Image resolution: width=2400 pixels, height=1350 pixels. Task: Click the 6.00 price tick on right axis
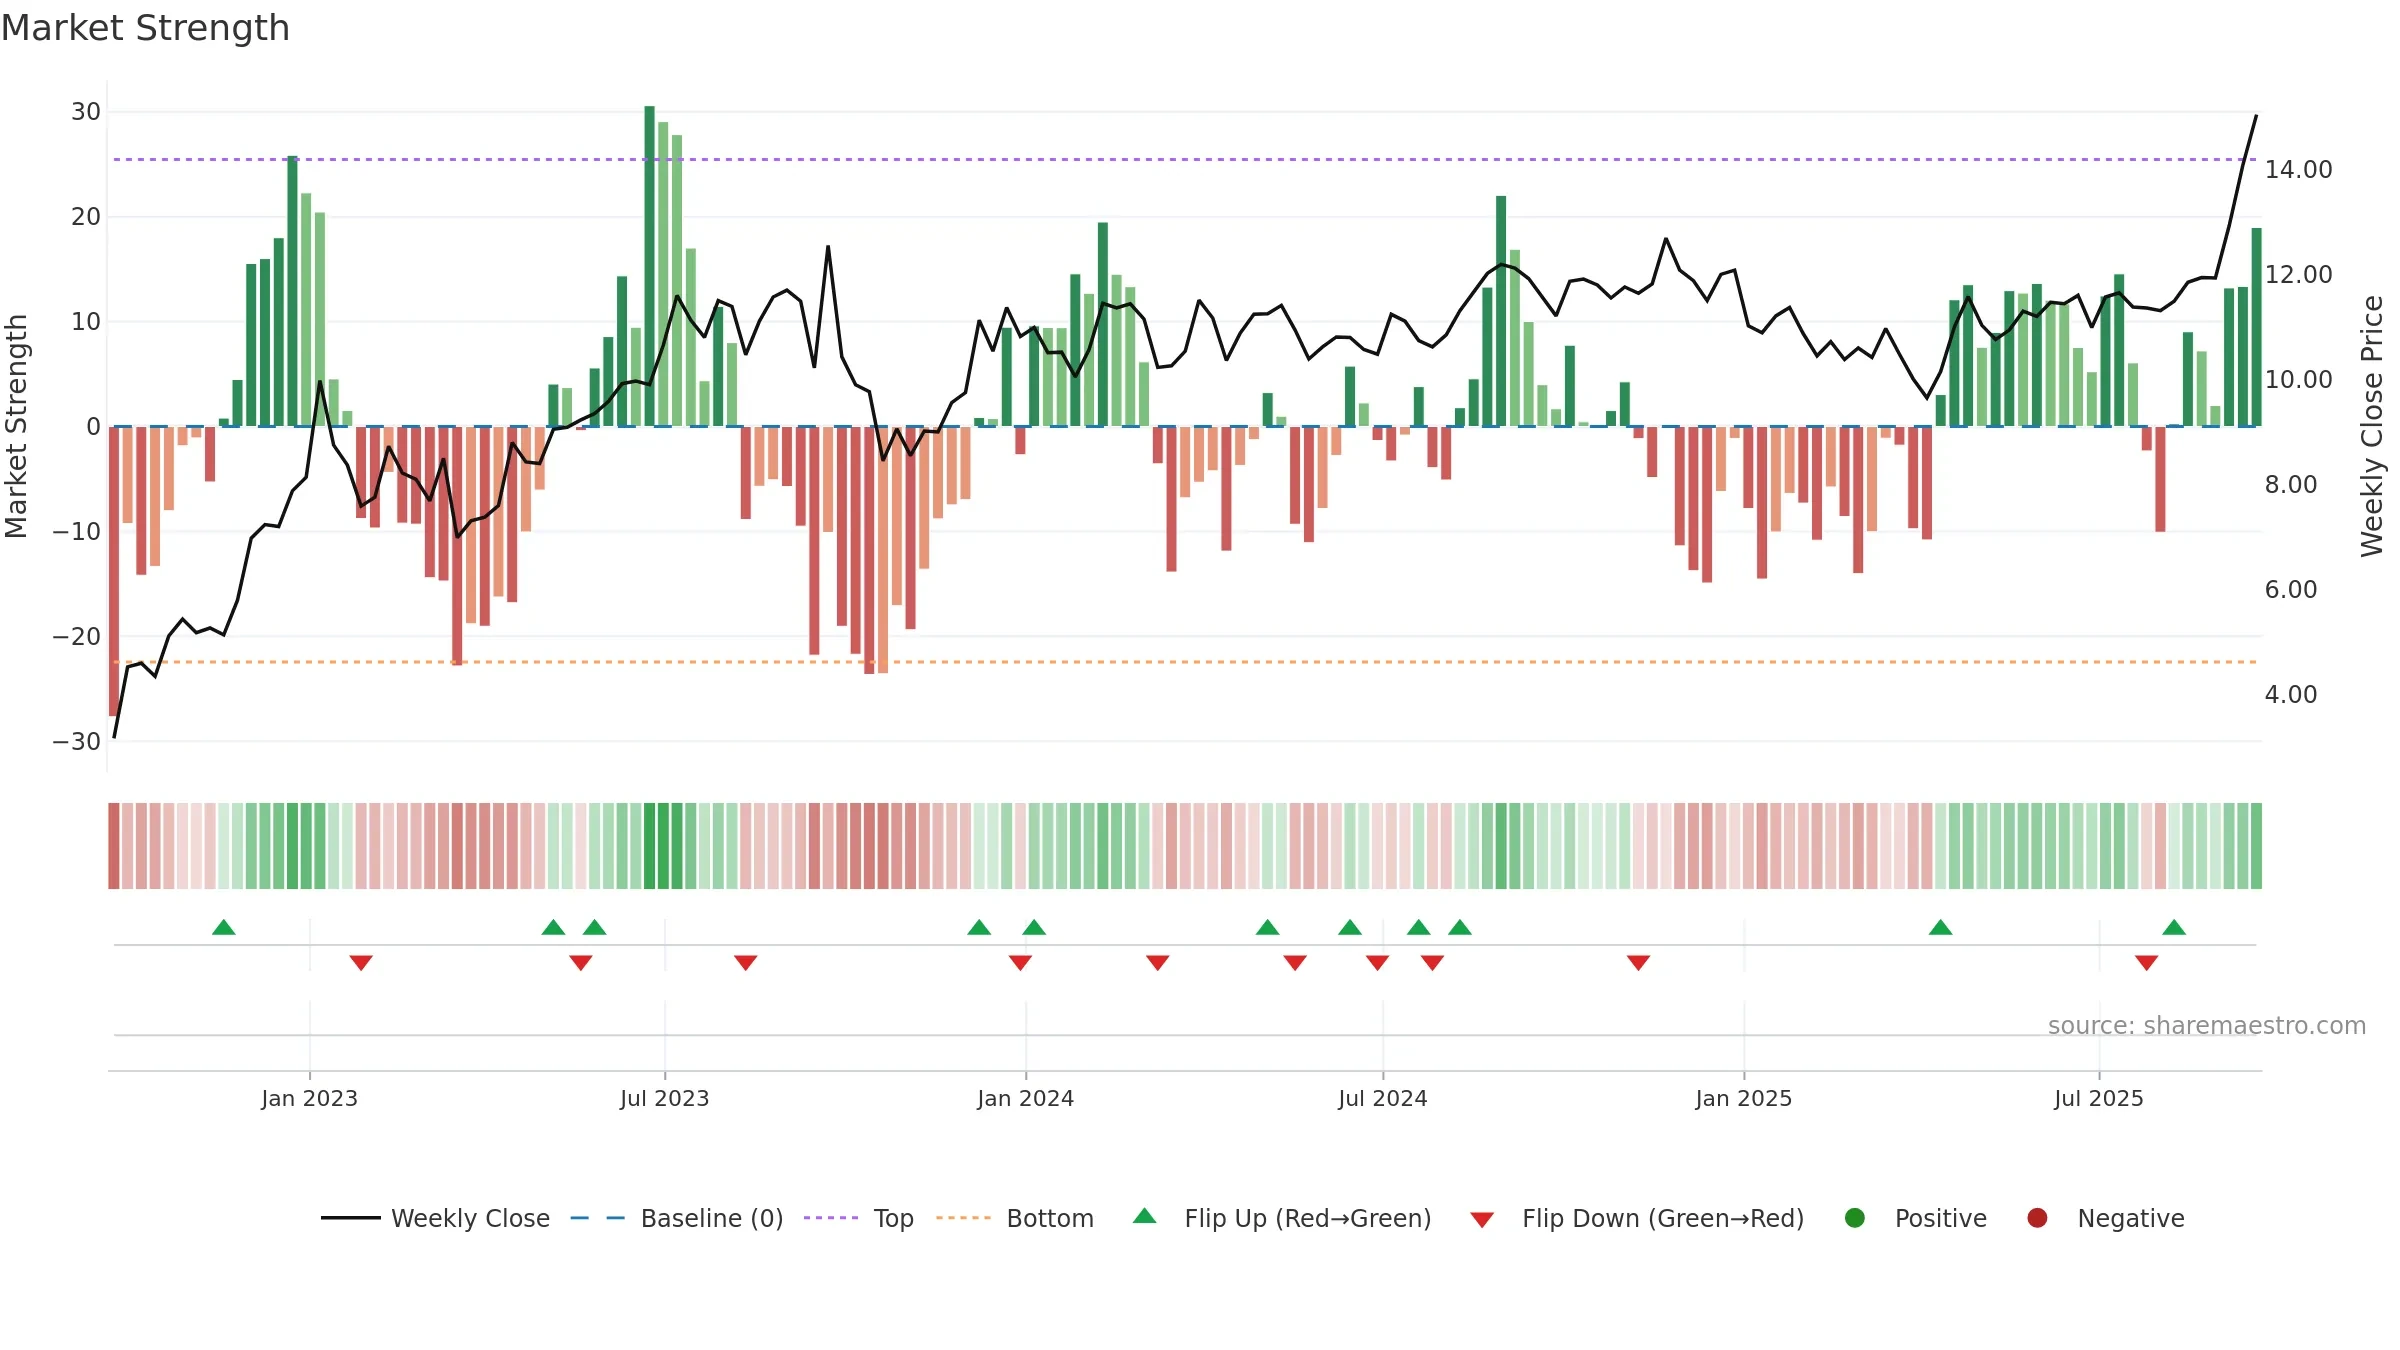[2291, 590]
